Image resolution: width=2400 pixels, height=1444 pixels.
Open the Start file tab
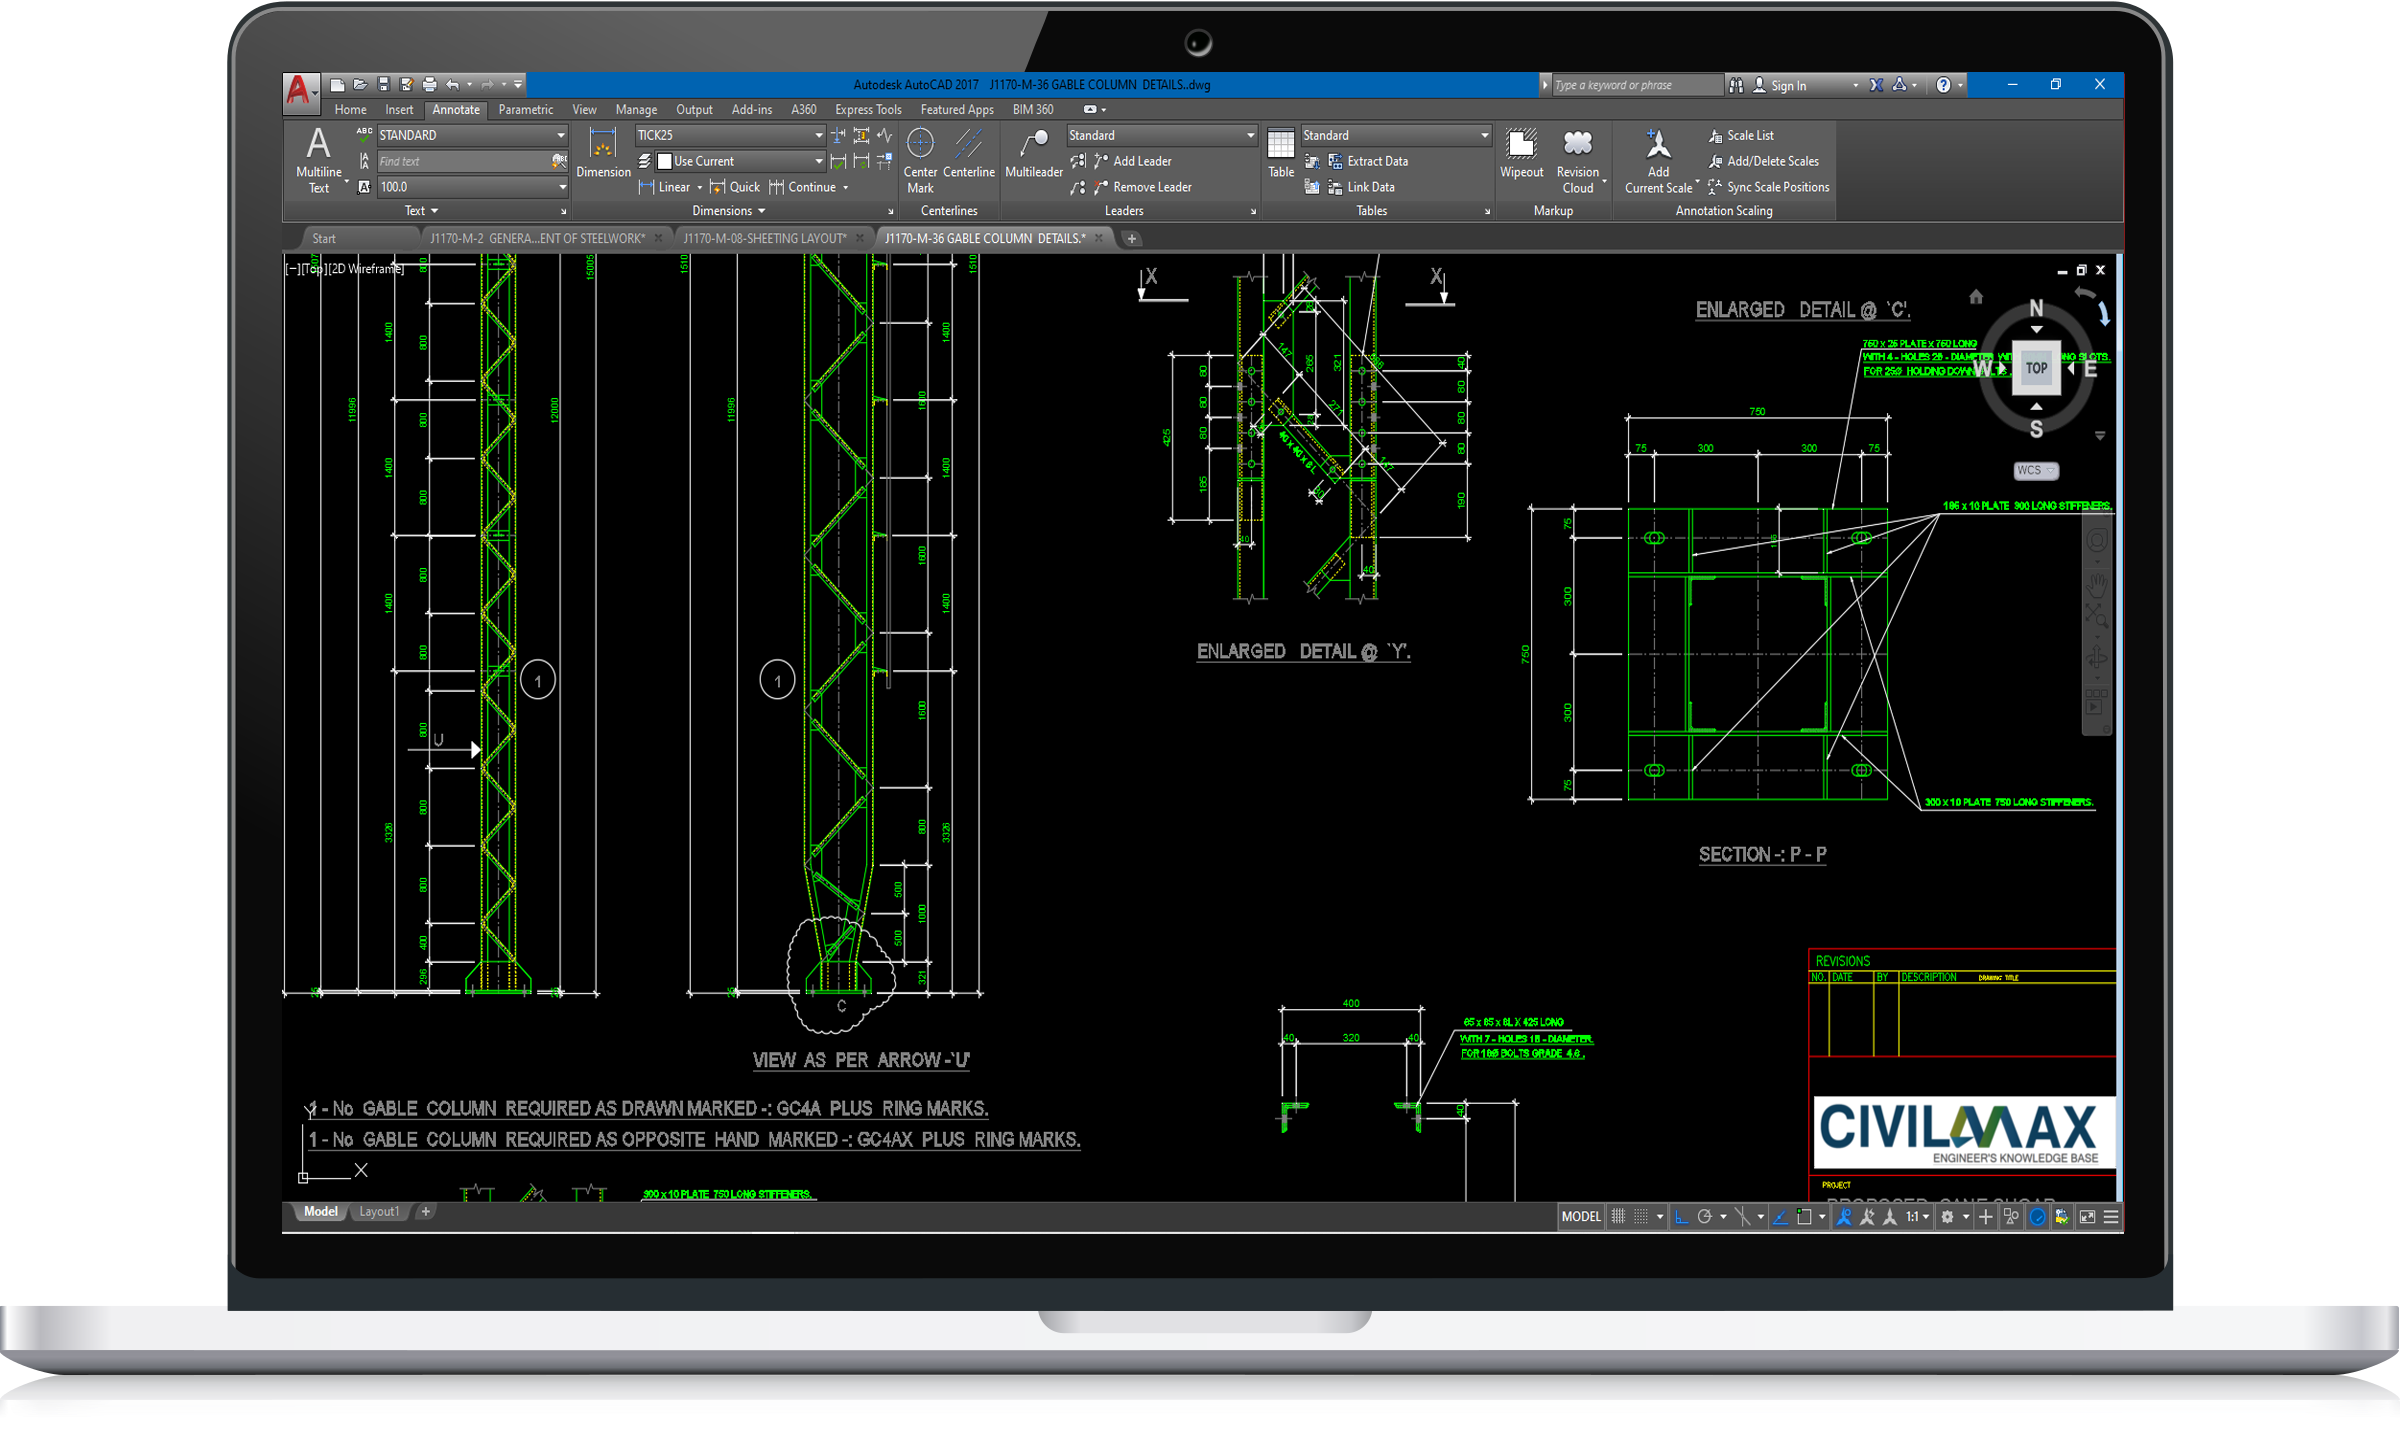pyautogui.click(x=324, y=238)
